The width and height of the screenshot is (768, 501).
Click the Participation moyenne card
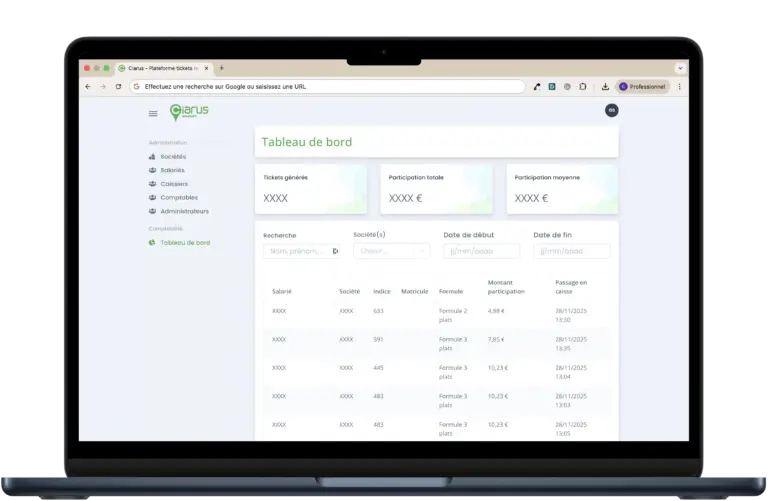(562, 189)
